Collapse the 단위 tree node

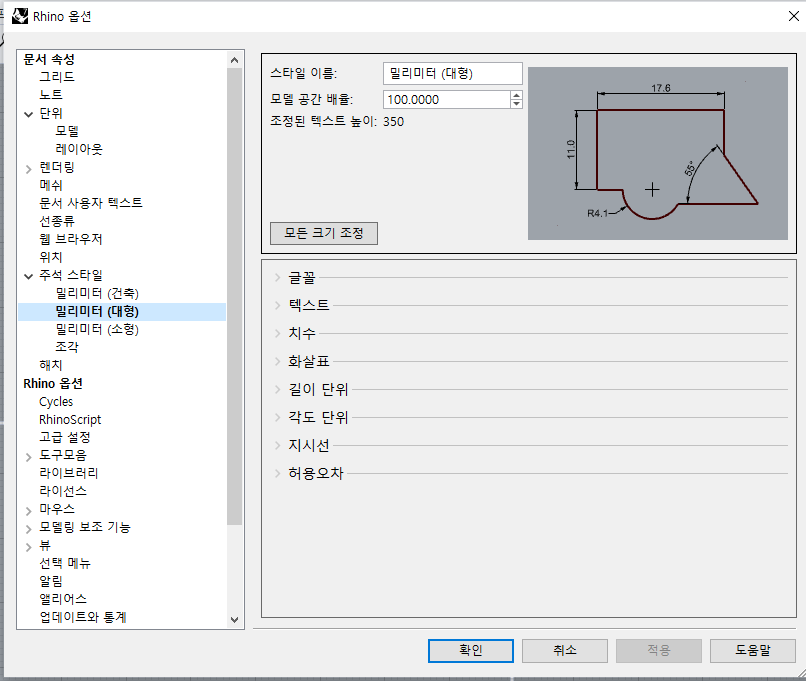click(29, 114)
